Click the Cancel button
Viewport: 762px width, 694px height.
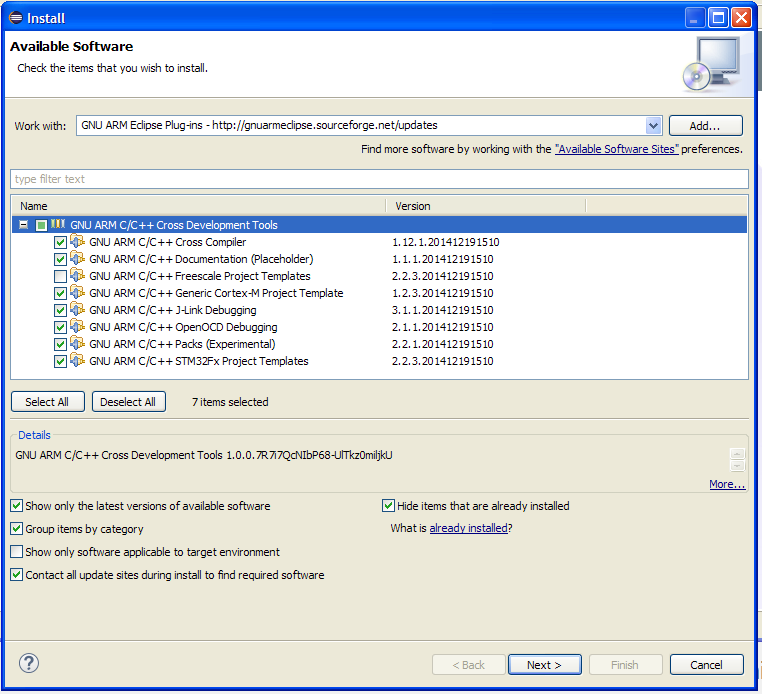click(x=707, y=664)
